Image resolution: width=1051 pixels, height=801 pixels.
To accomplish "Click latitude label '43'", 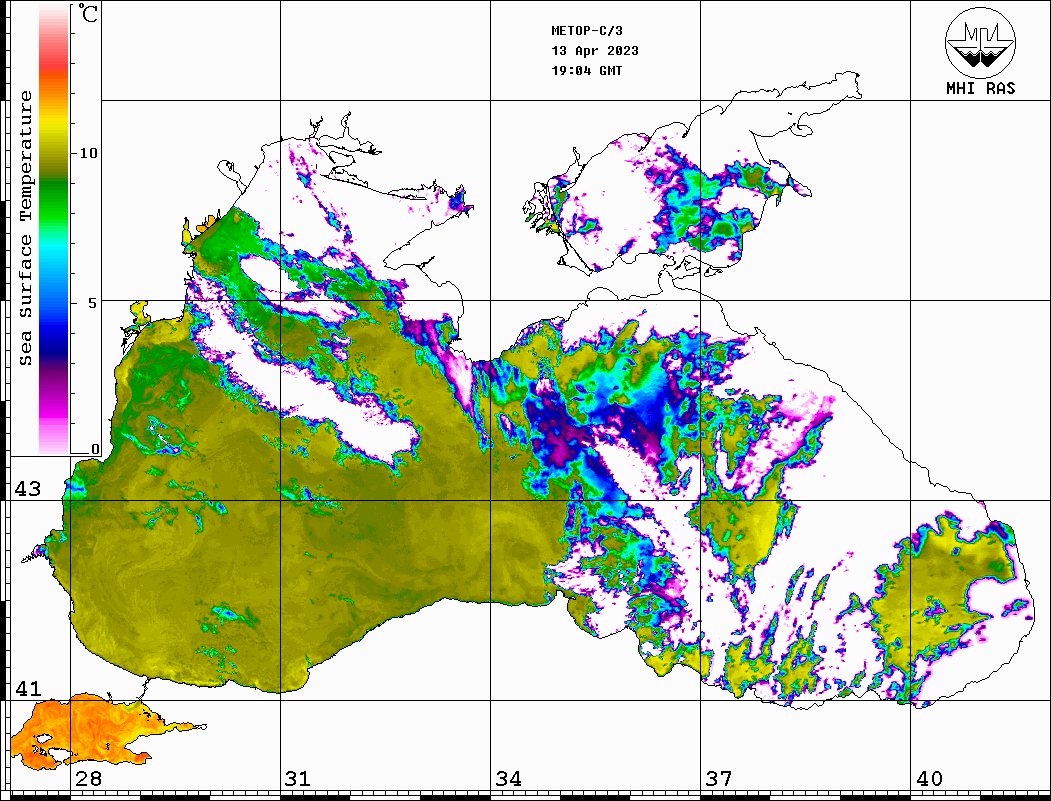I will click(x=27, y=489).
